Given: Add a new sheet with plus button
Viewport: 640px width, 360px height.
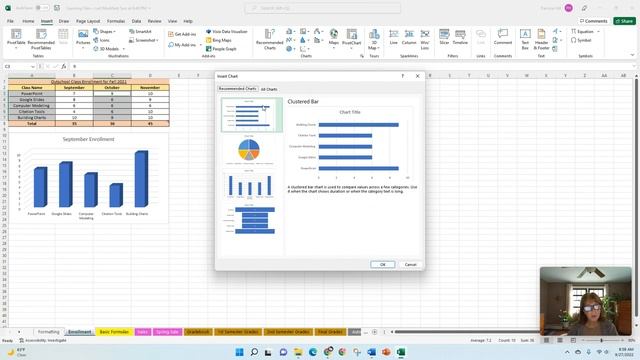Looking at the screenshot, I should [374, 332].
